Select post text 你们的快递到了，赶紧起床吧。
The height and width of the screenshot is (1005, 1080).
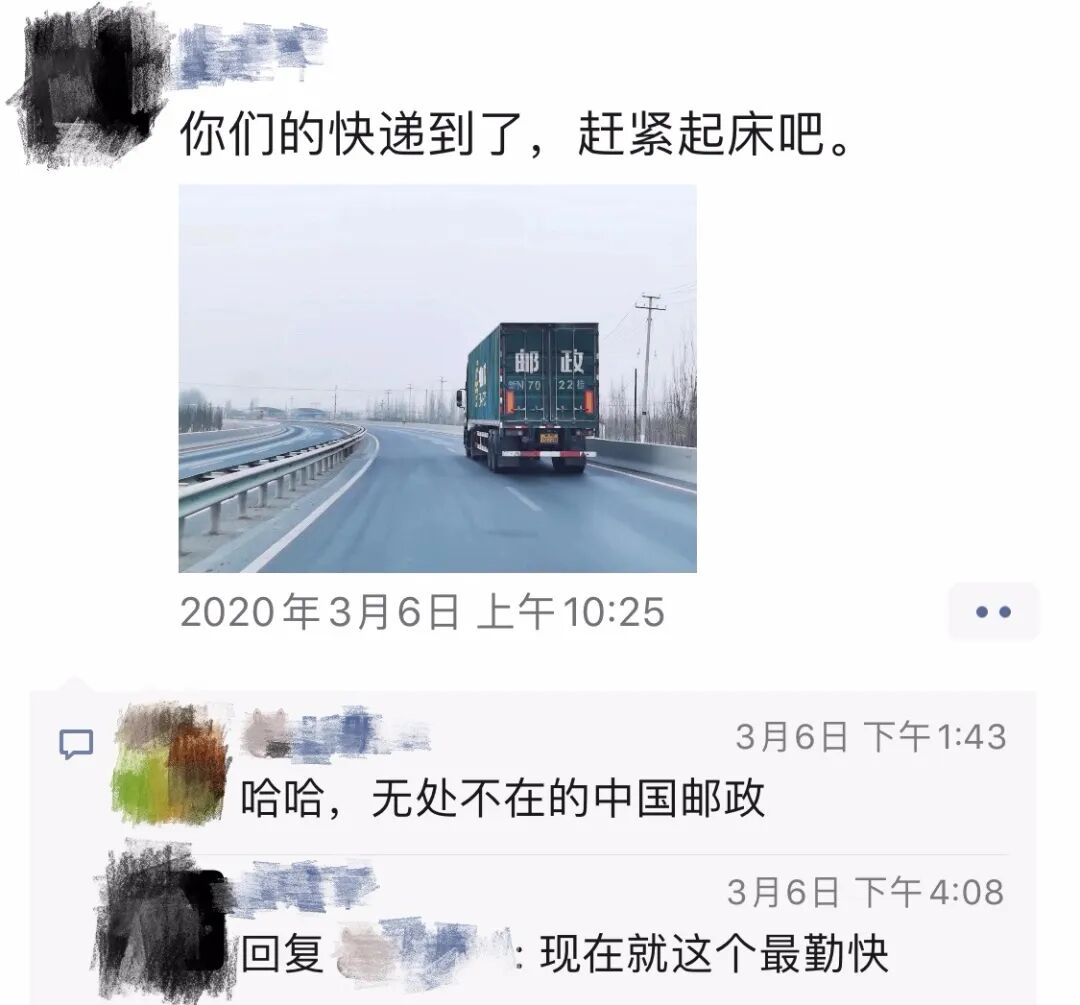click(515, 133)
